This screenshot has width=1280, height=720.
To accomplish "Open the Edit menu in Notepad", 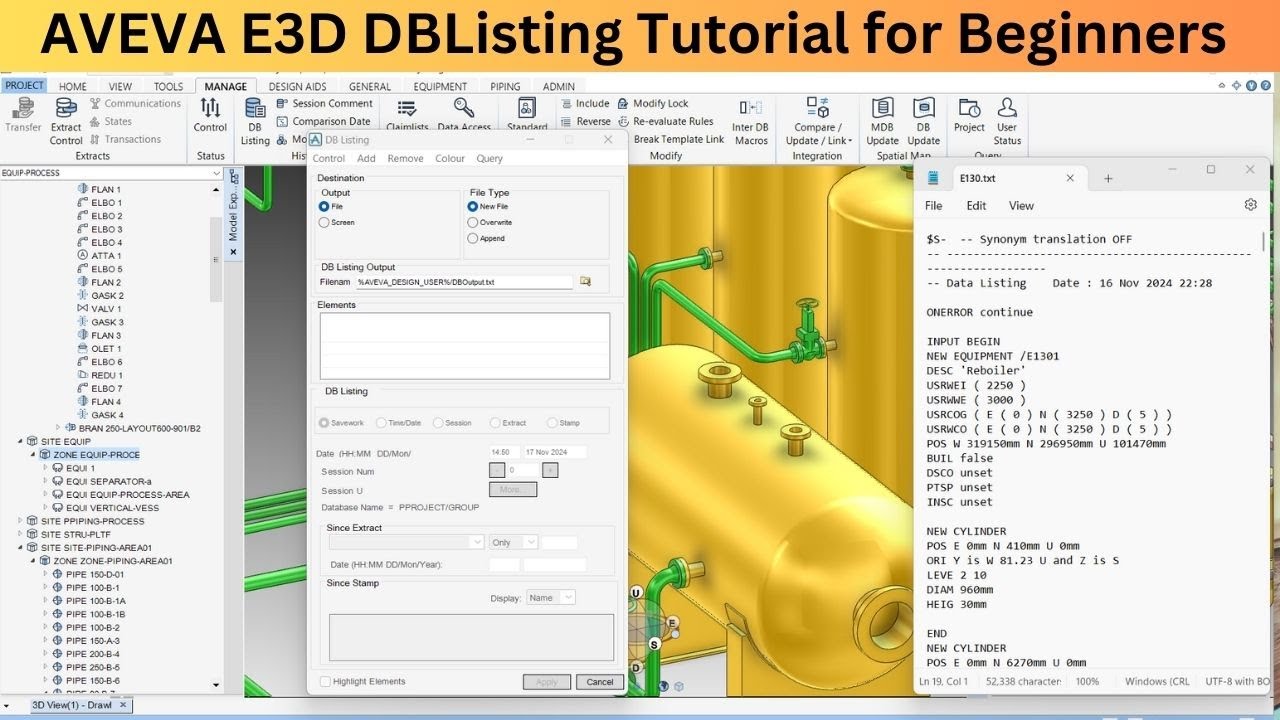I will 976,205.
